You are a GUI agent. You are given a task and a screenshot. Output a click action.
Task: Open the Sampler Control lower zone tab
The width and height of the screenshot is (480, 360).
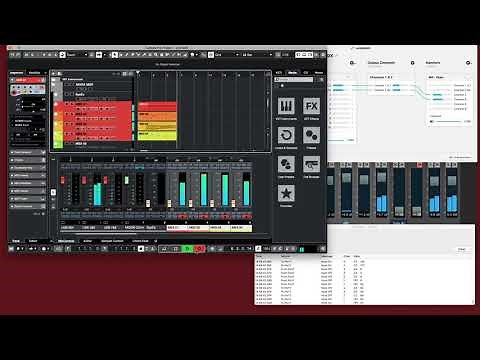coord(112,241)
